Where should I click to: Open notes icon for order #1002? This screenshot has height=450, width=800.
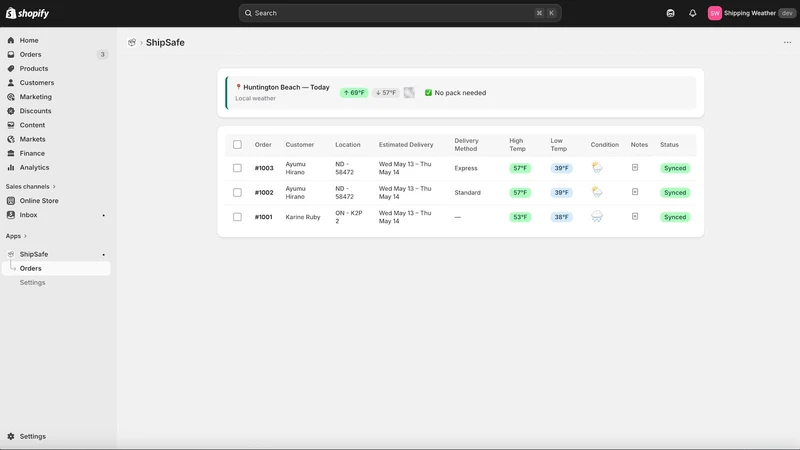(x=635, y=192)
